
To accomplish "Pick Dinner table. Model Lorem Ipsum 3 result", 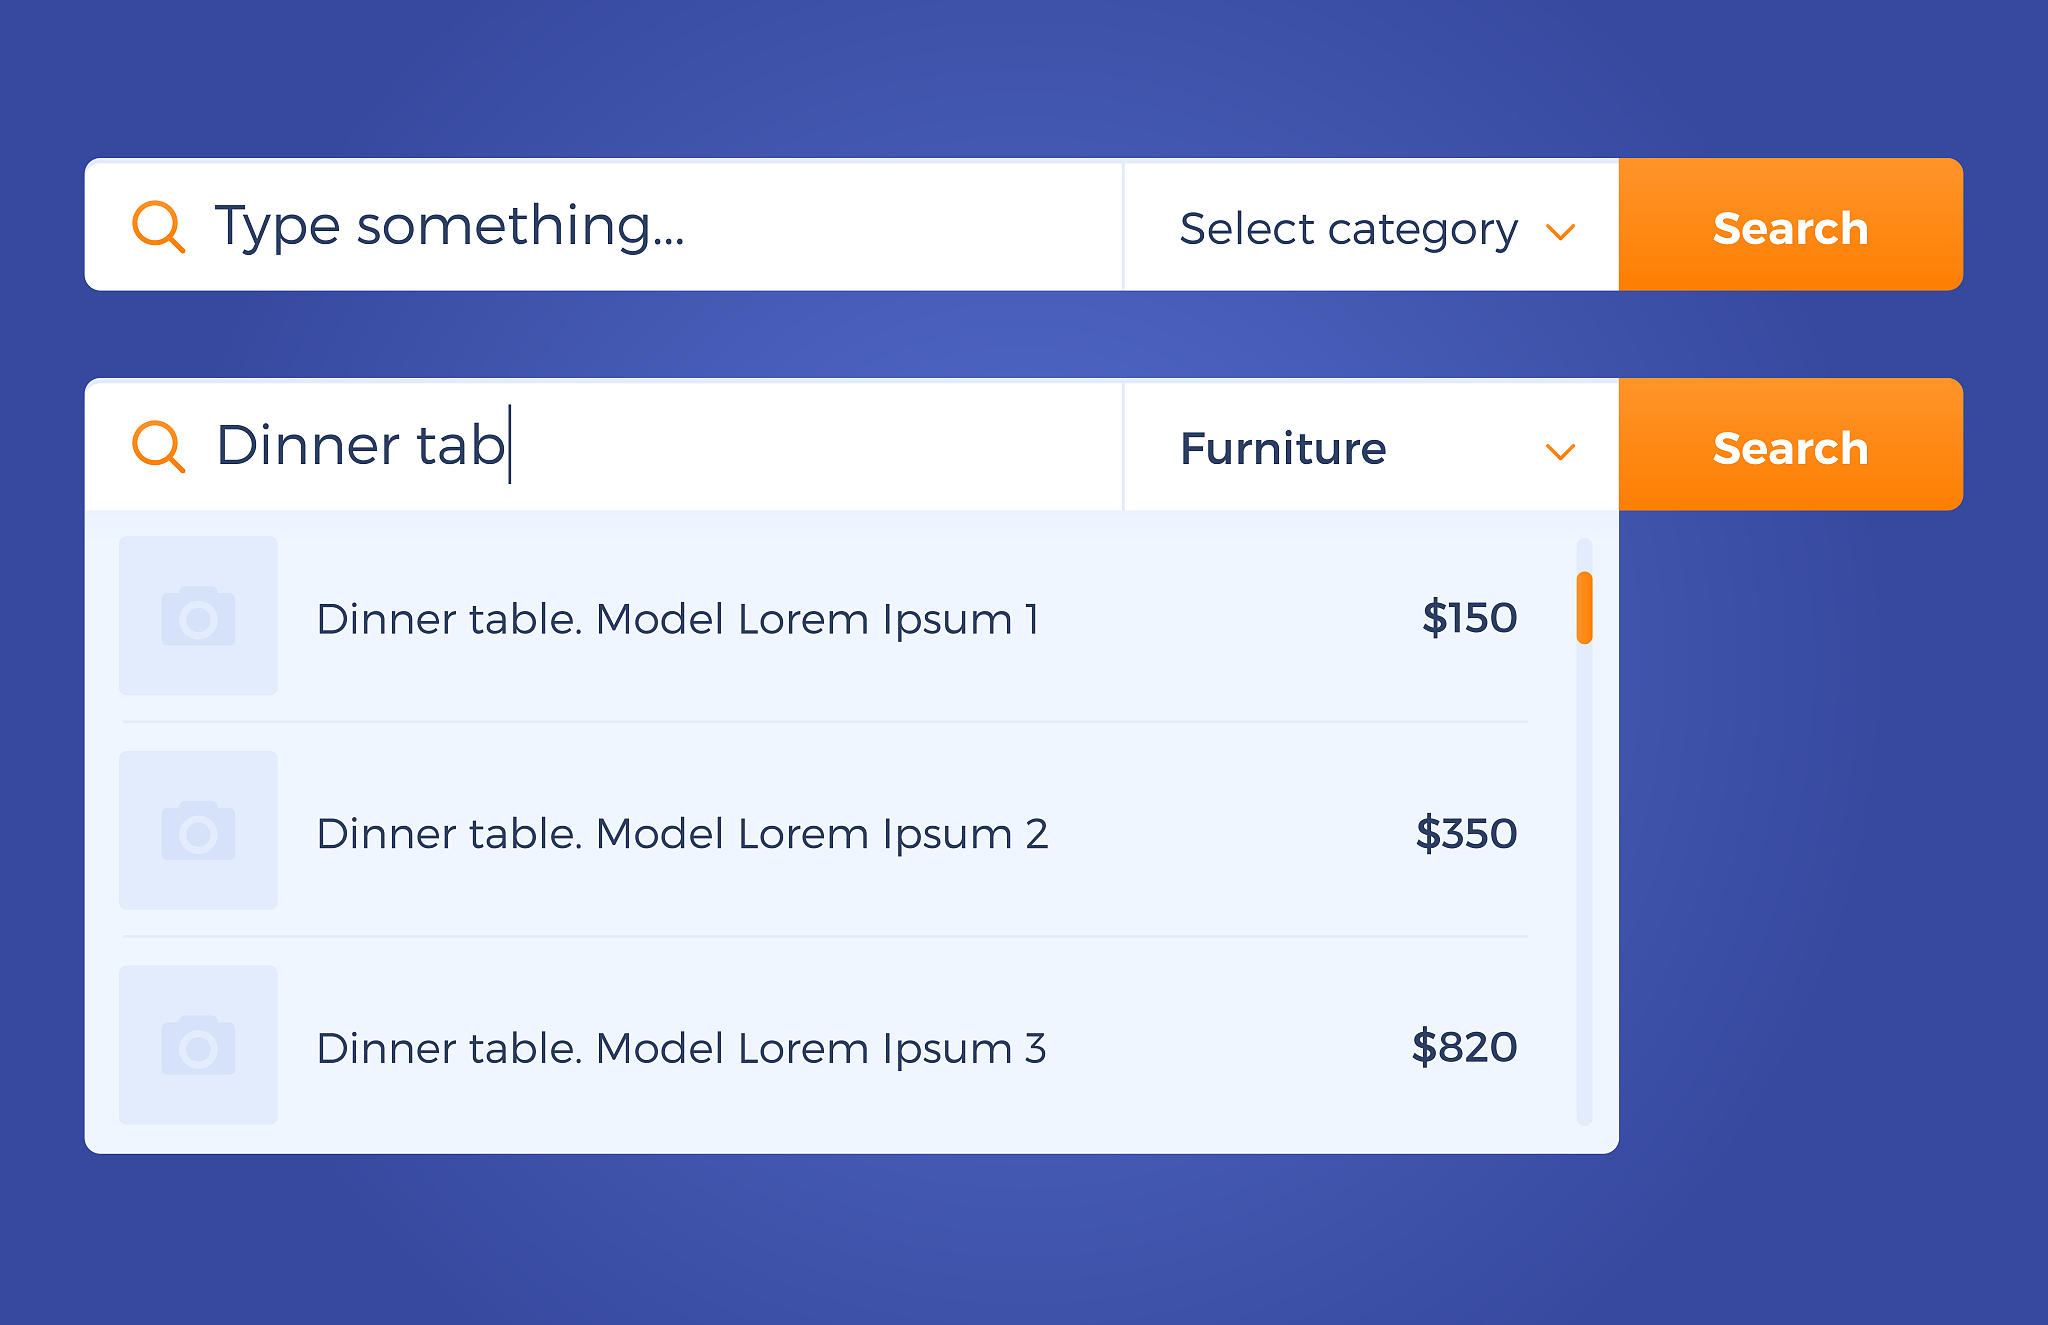I will [681, 1049].
